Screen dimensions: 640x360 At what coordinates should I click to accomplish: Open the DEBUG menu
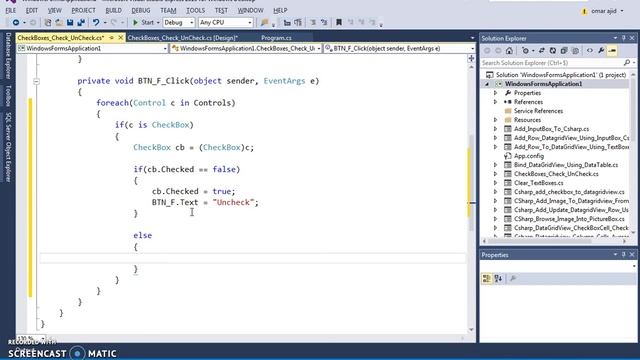(x=141, y=10)
